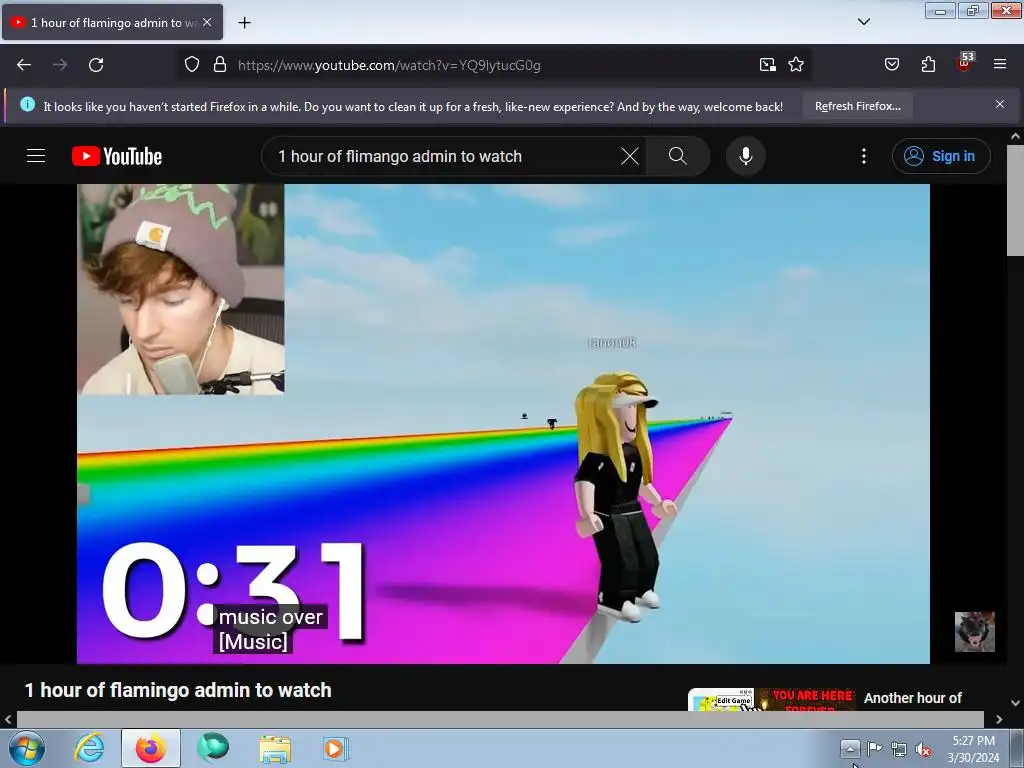Launch Internet Explorer from taskbar
1024x768 pixels.
click(89, 748)
